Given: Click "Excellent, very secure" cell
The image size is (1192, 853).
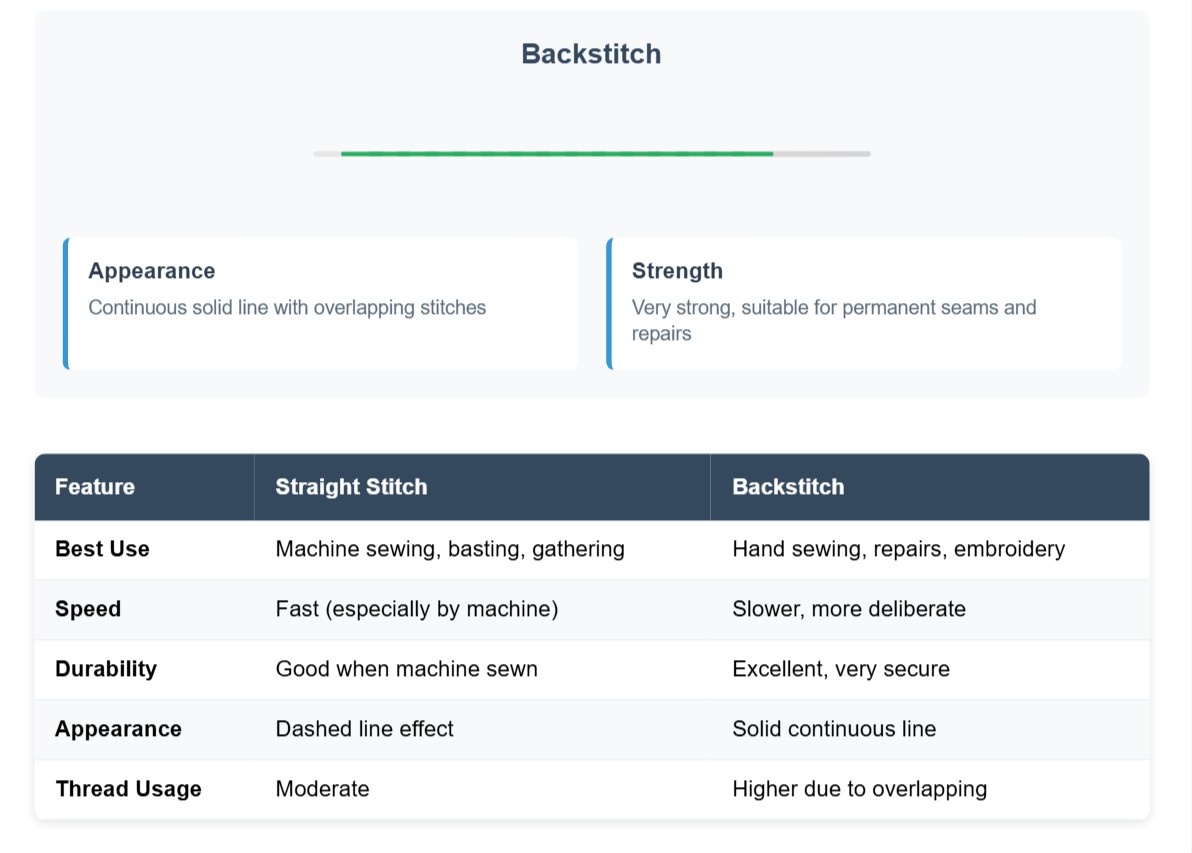Looking at the screenshot, I should [x=841, y=669].
